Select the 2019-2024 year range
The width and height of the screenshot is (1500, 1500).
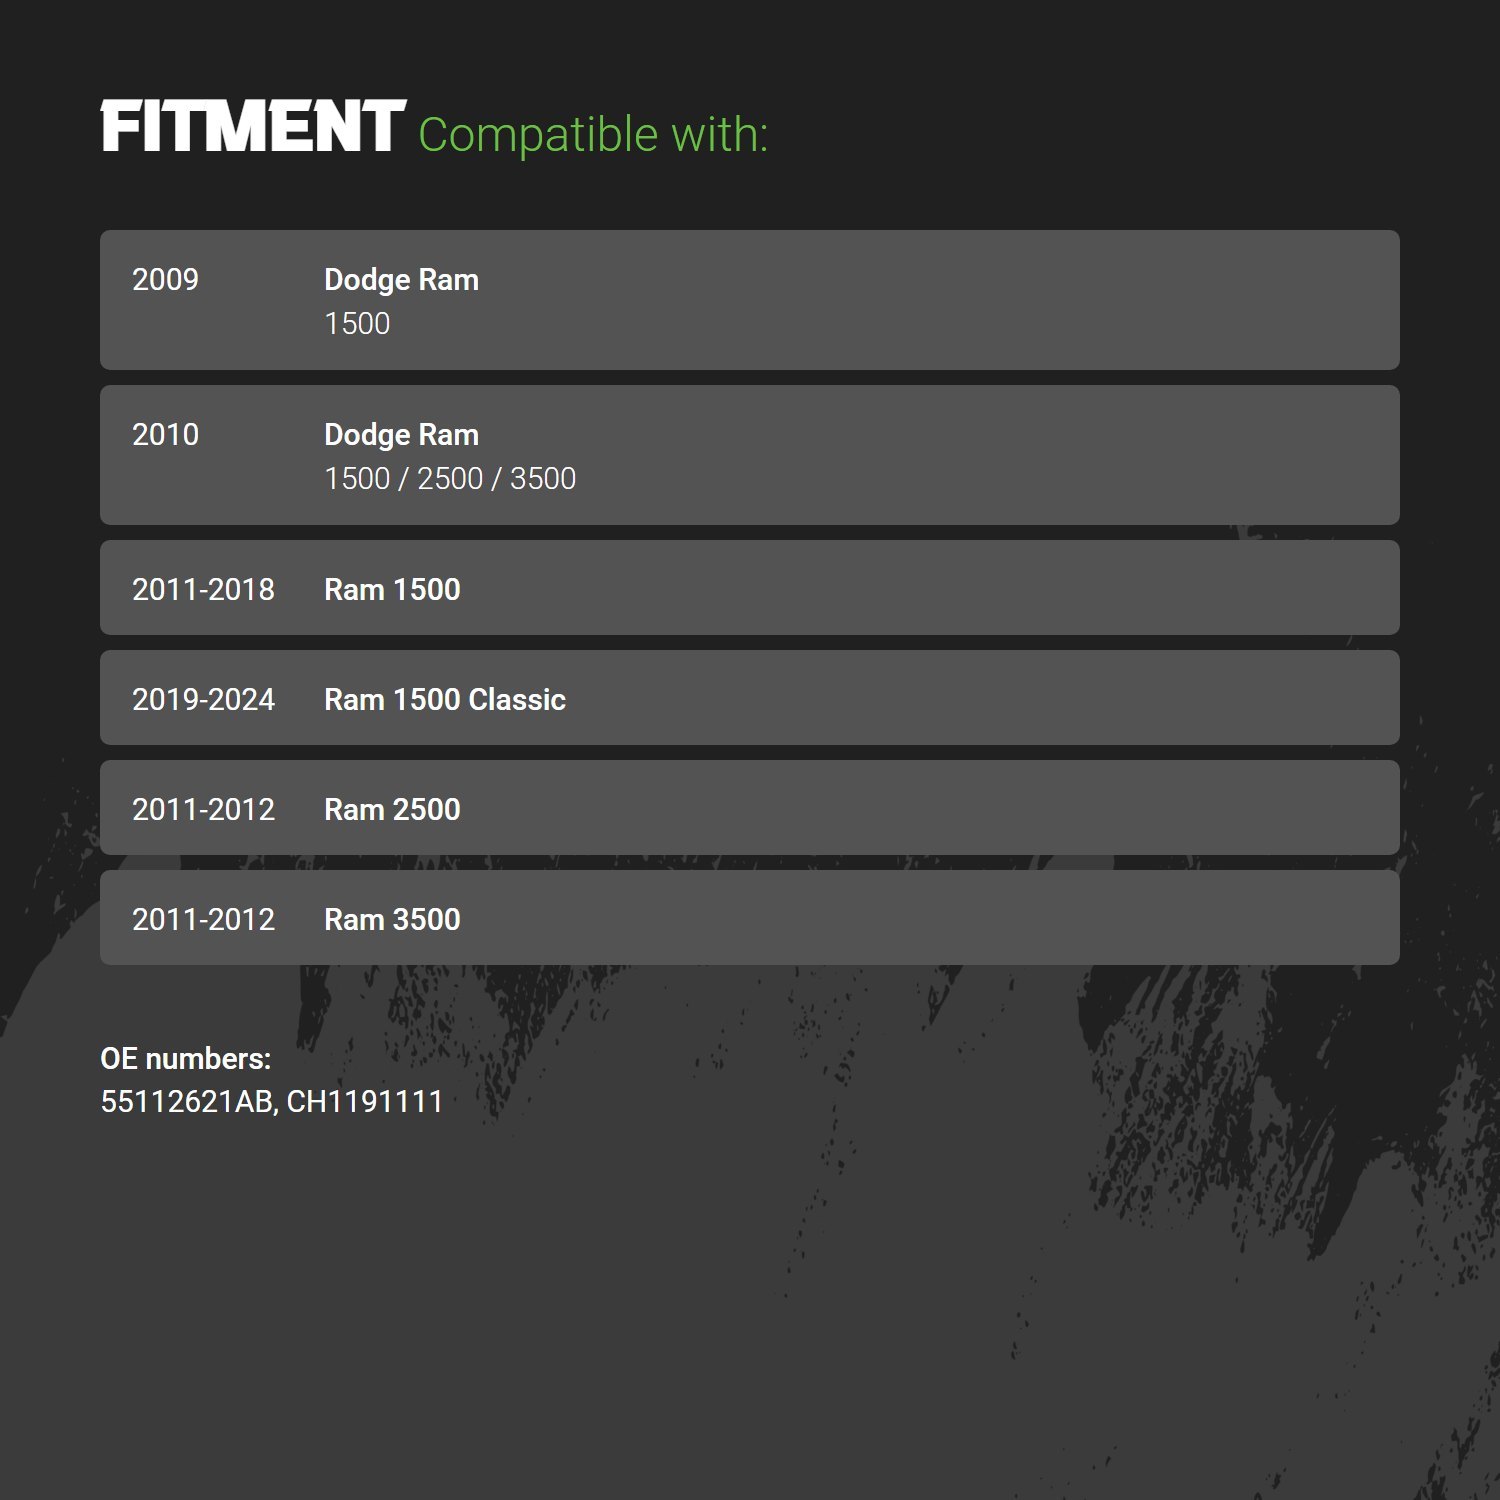[x=203, y=700]
